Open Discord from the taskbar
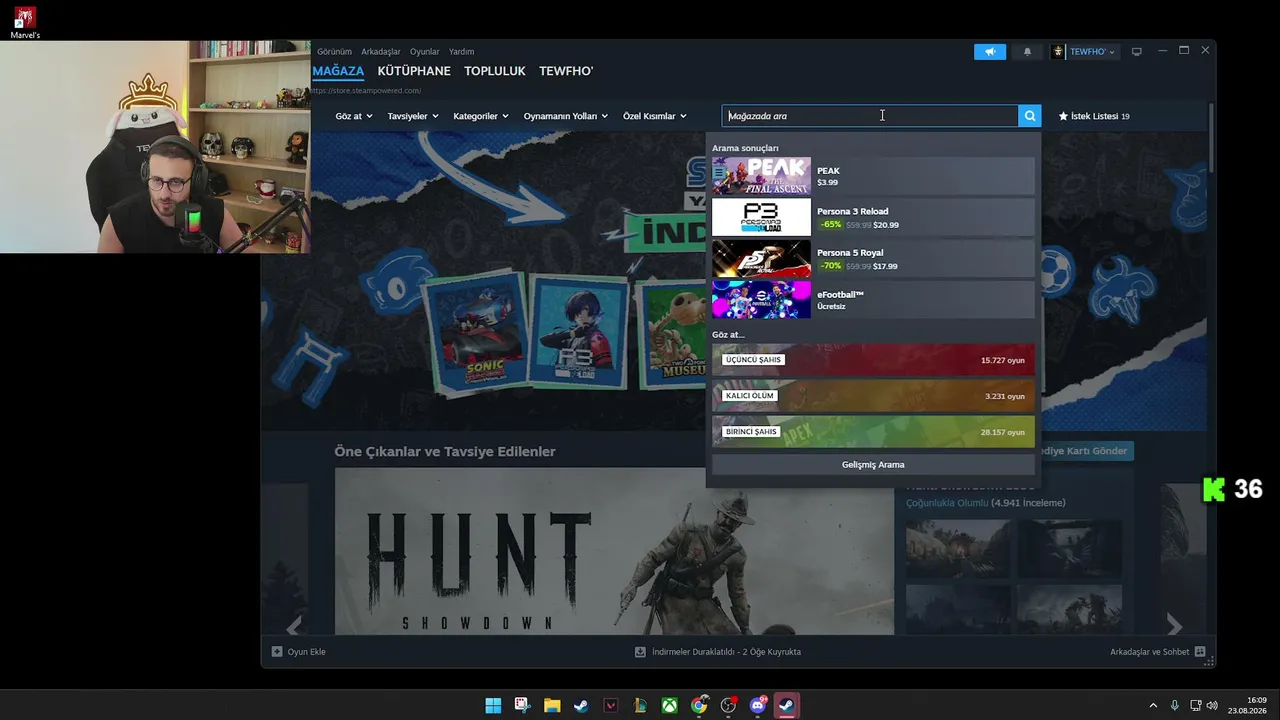 (x=757, y=706)
